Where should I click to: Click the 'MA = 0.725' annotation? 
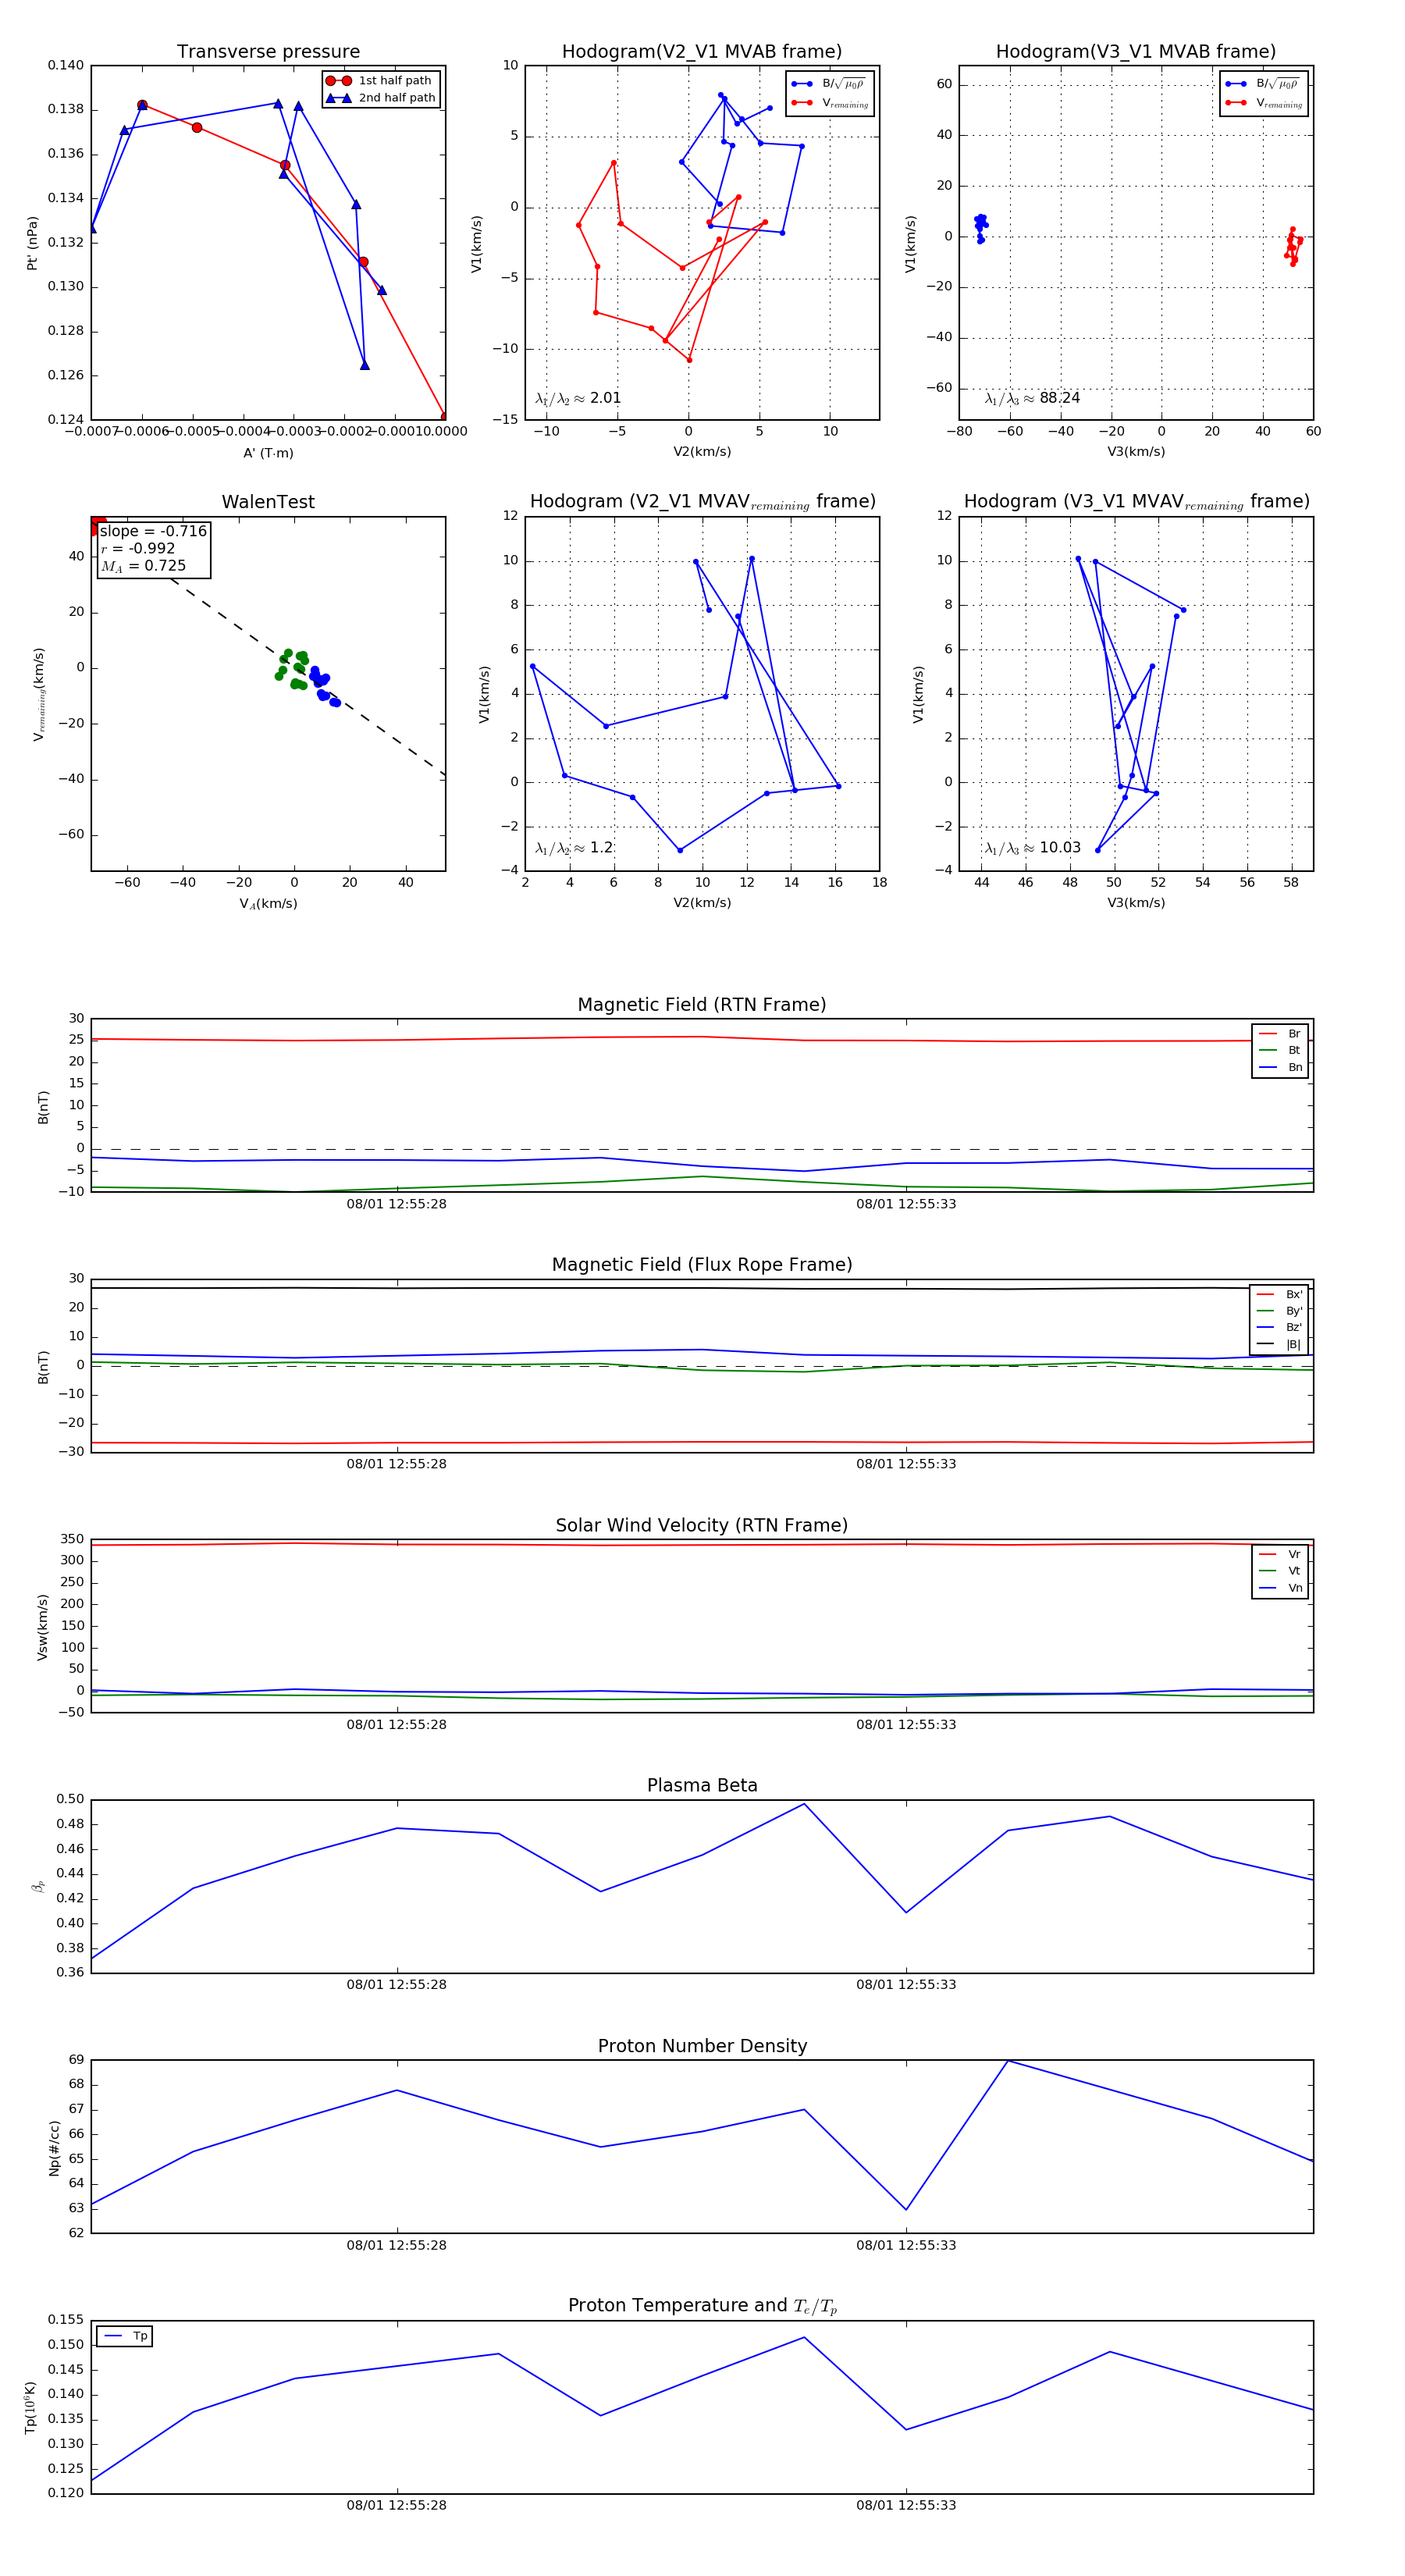(143, 566)
